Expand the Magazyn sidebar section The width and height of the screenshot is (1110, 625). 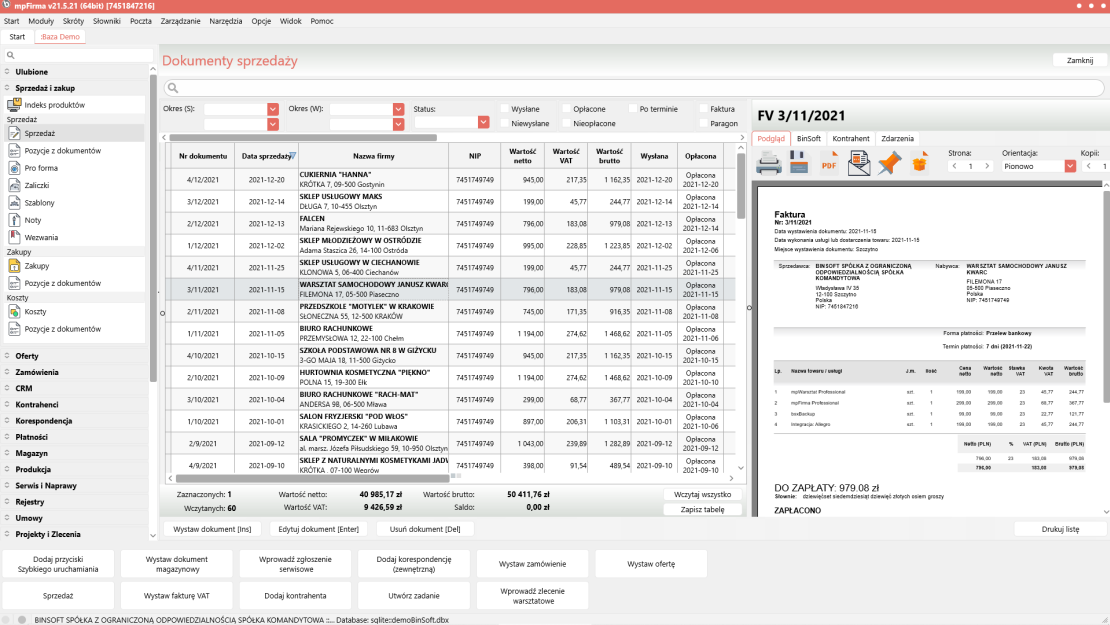(31, 453)
